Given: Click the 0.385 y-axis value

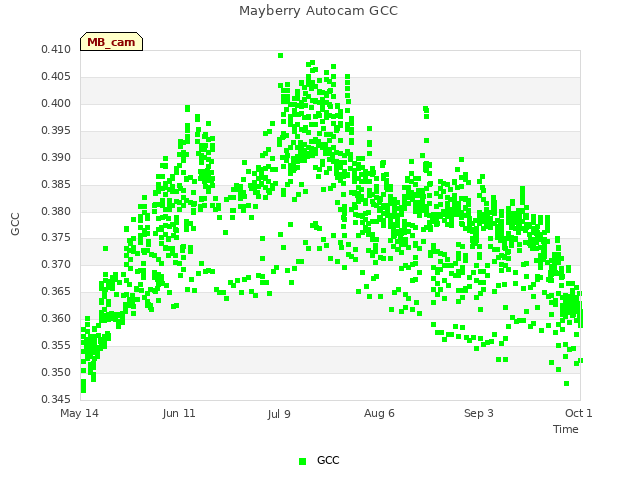Looking at the screenshot, I should [56, 184].
